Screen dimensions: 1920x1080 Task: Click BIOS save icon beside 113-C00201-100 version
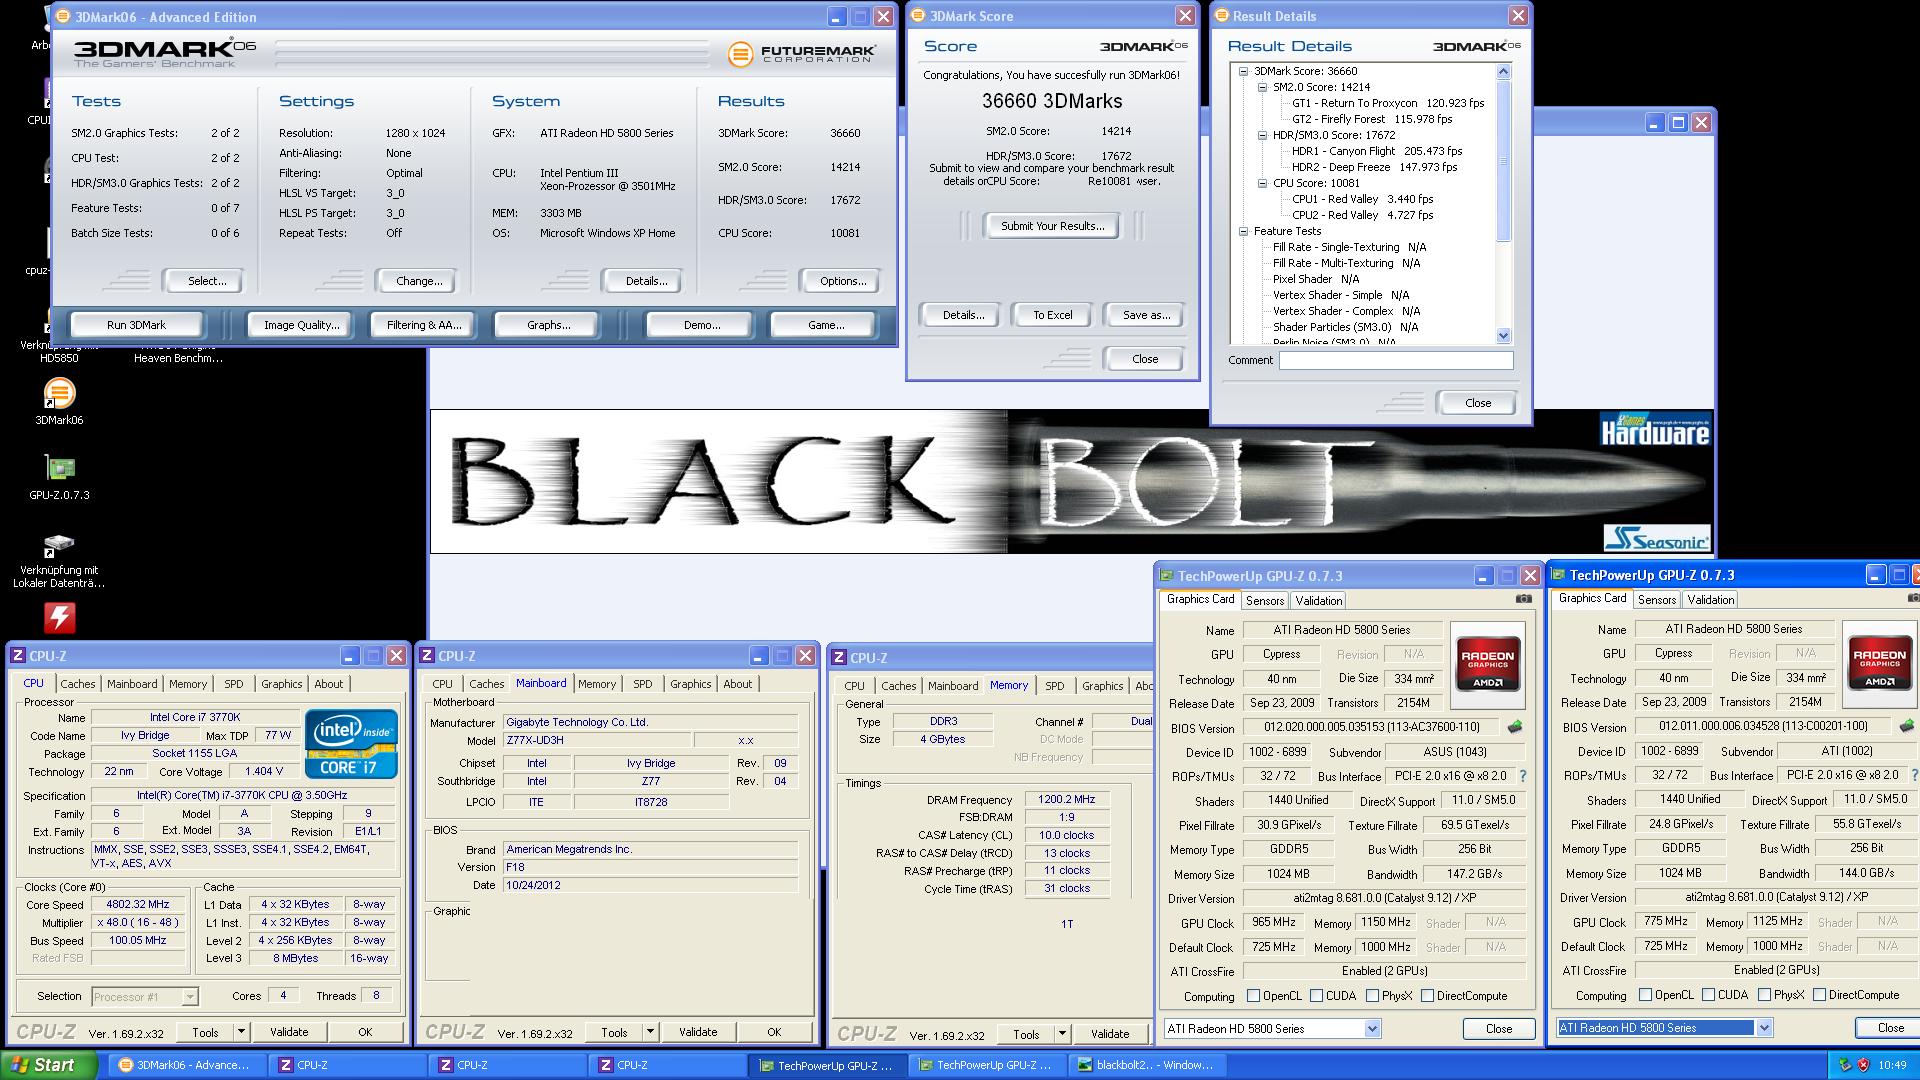[1907, 726]
